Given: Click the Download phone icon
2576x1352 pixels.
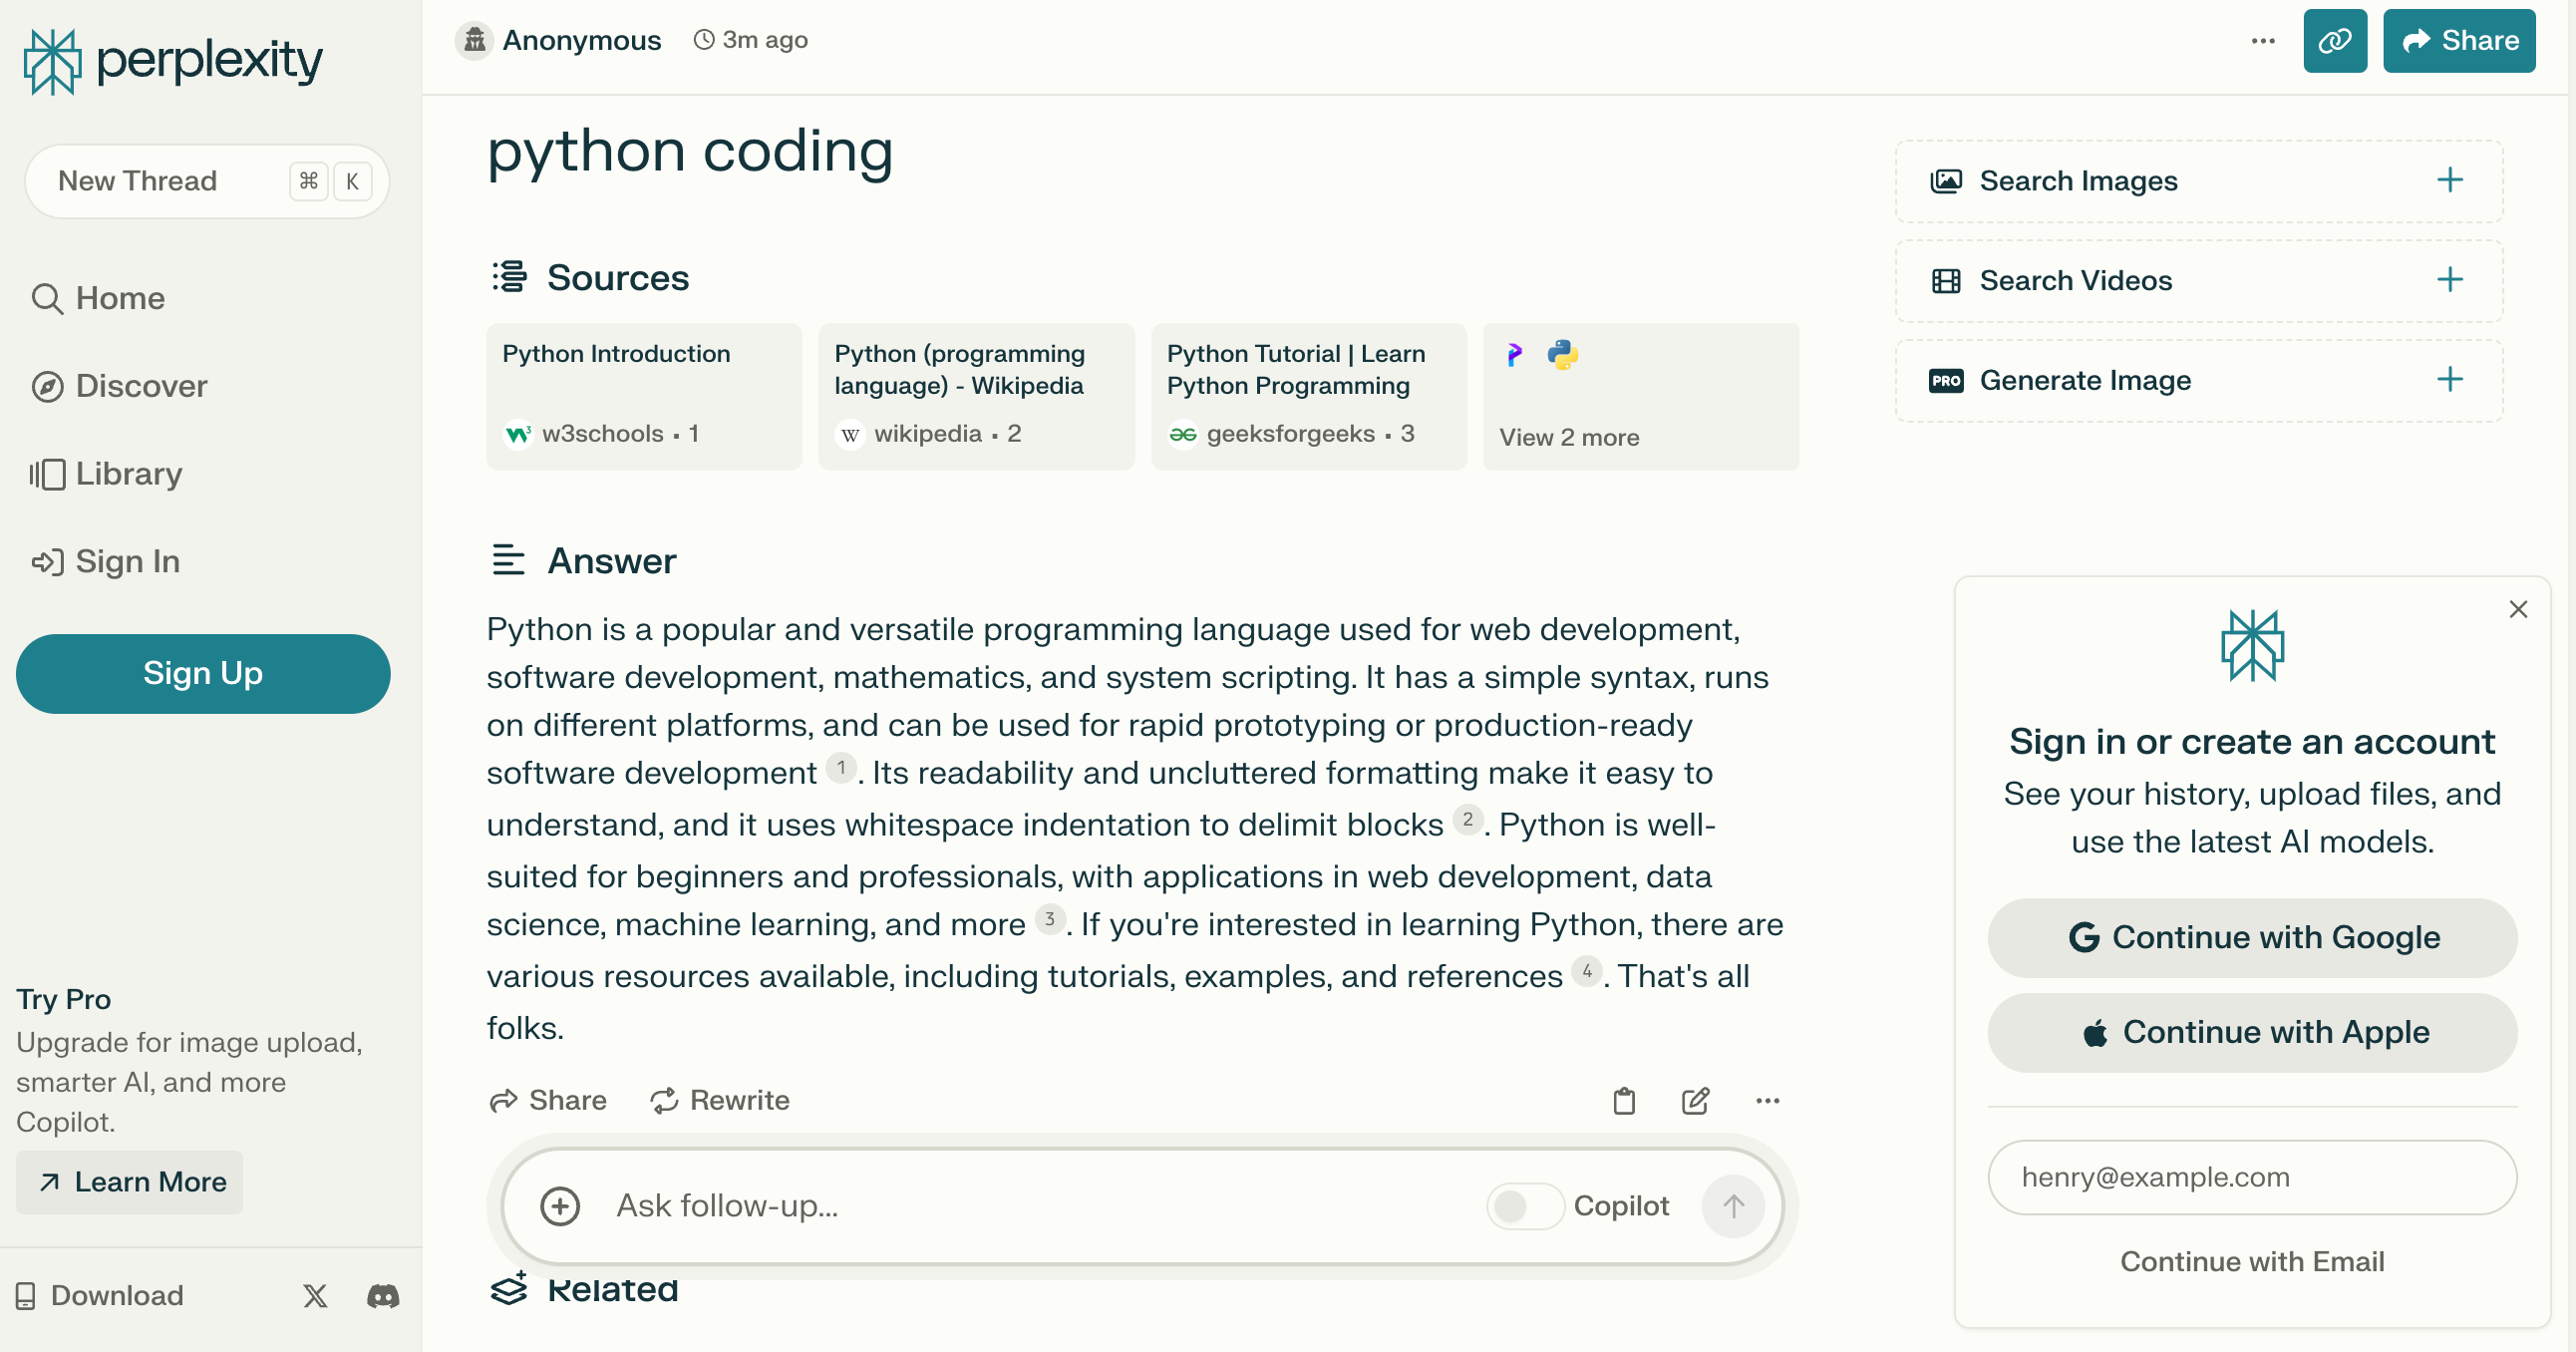Looking at the screenshot, I should [26, 1296].
